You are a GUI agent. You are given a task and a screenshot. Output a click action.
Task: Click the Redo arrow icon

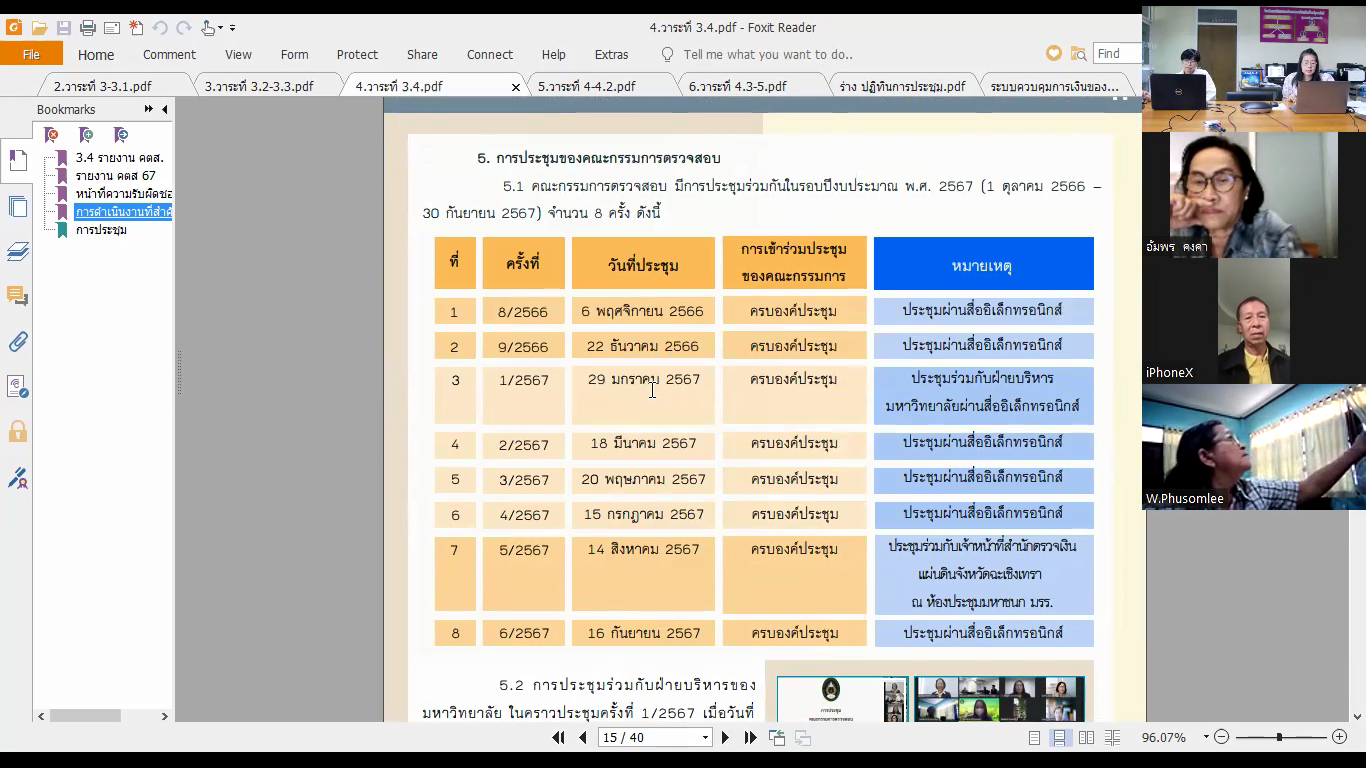coord(184,28)
